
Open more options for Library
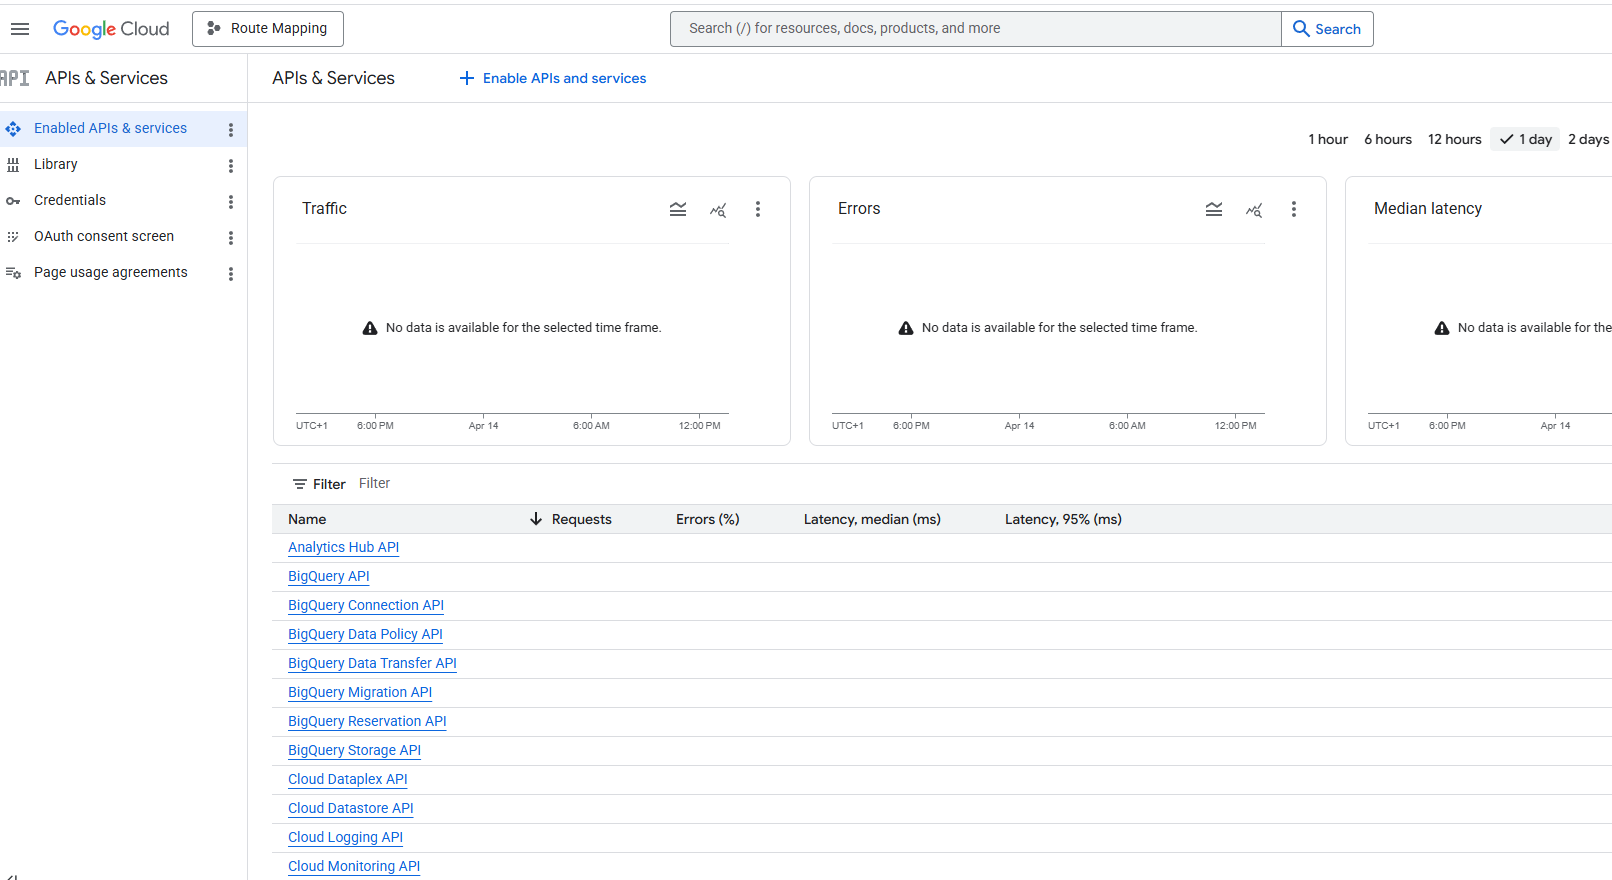231,166
